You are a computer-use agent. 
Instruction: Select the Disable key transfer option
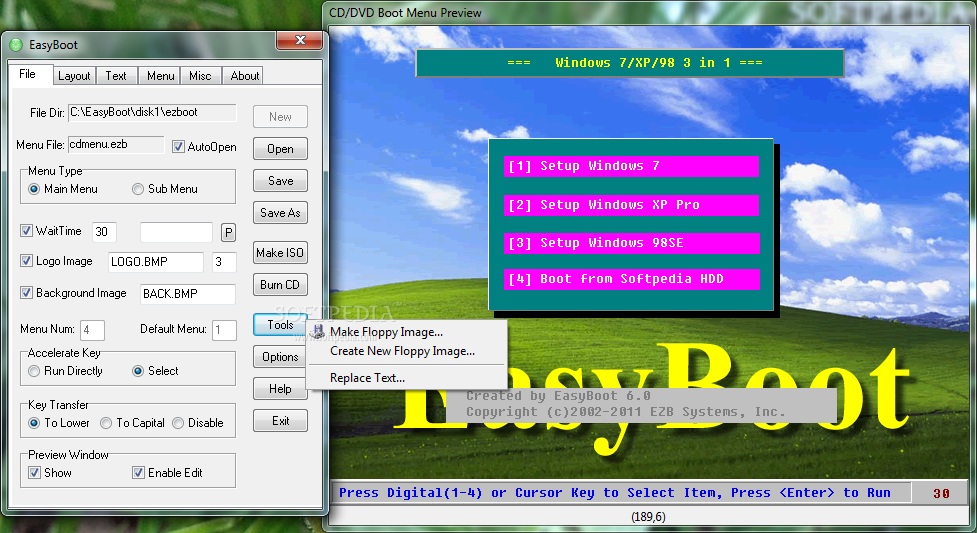coord(178,423)
